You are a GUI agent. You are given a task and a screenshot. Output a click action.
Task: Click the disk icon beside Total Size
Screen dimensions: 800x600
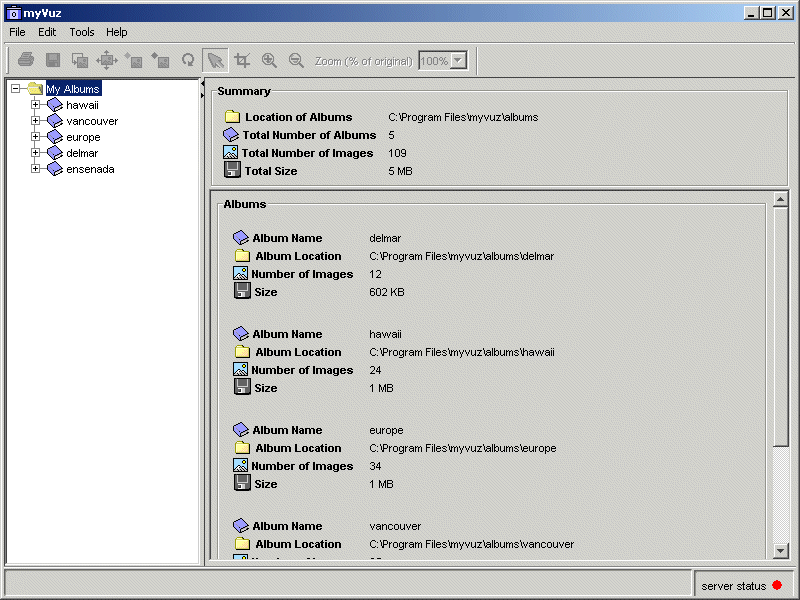click(x=232, y=170)
